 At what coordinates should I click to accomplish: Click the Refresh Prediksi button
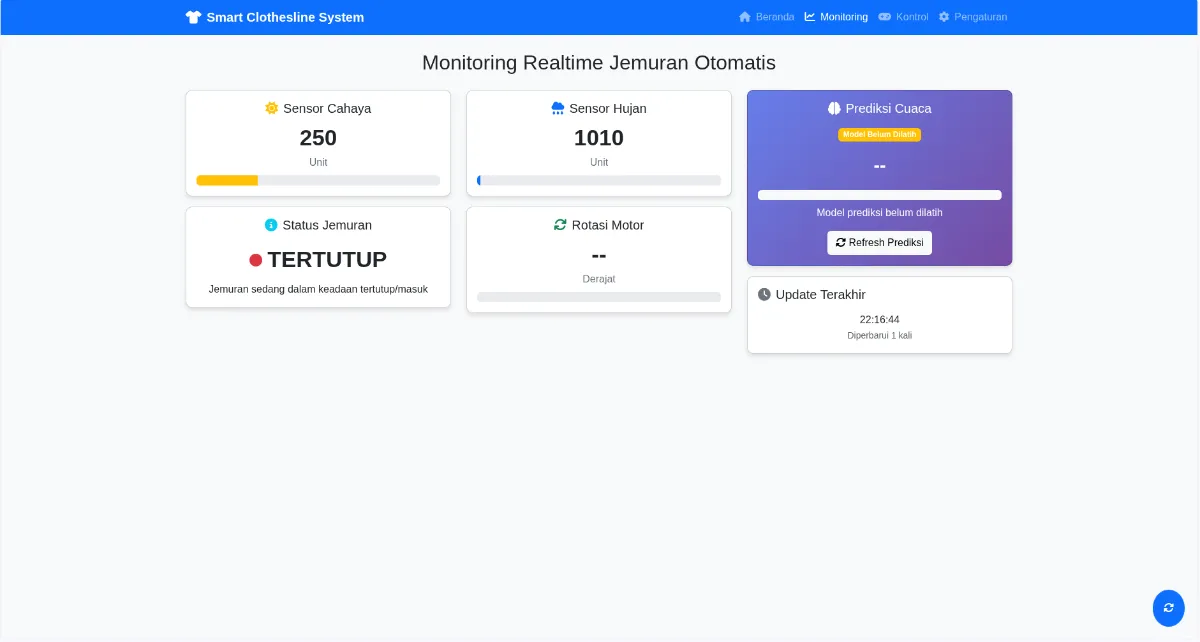[x=879, y=243]
